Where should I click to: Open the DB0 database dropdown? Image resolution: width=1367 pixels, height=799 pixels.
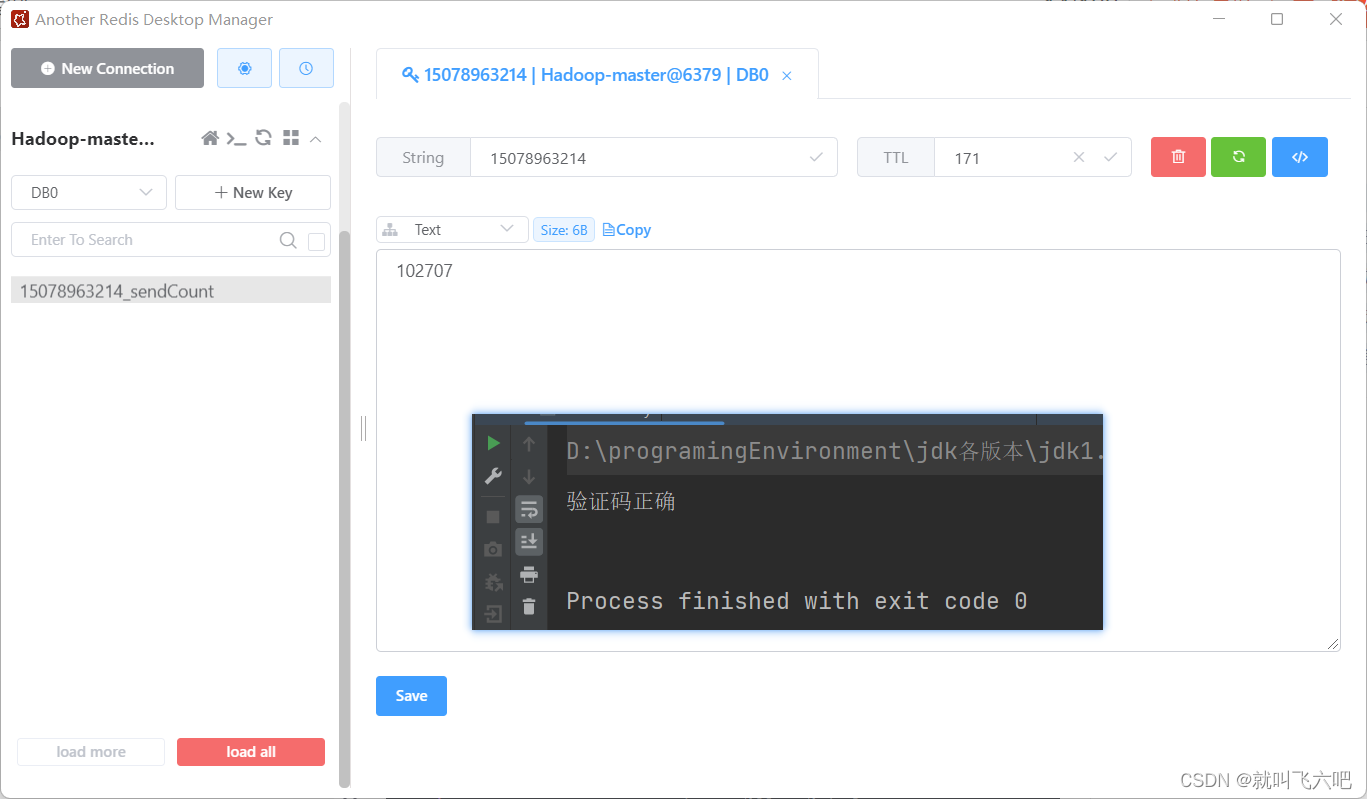click(89, 192)
